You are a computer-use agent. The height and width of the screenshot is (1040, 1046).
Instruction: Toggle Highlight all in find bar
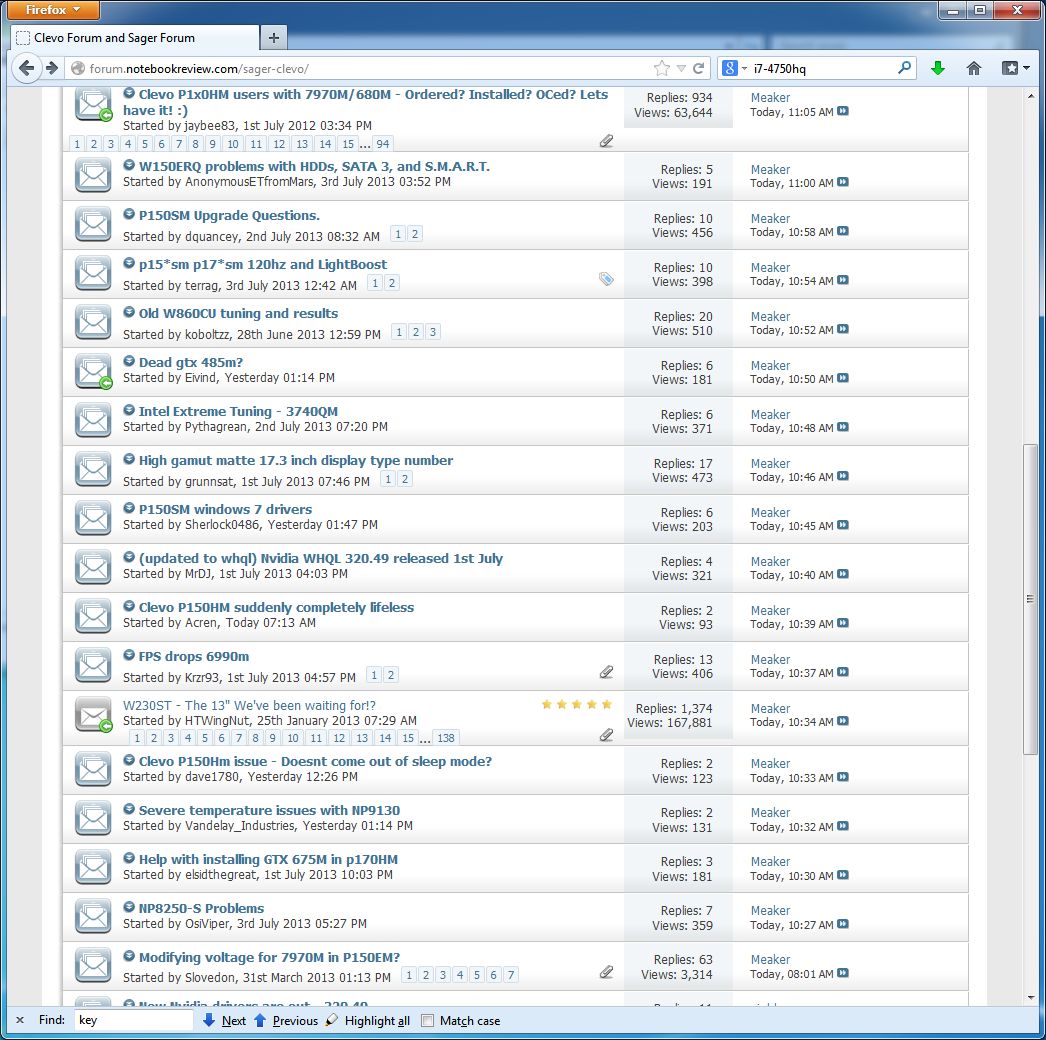[x=368, y=1020]
